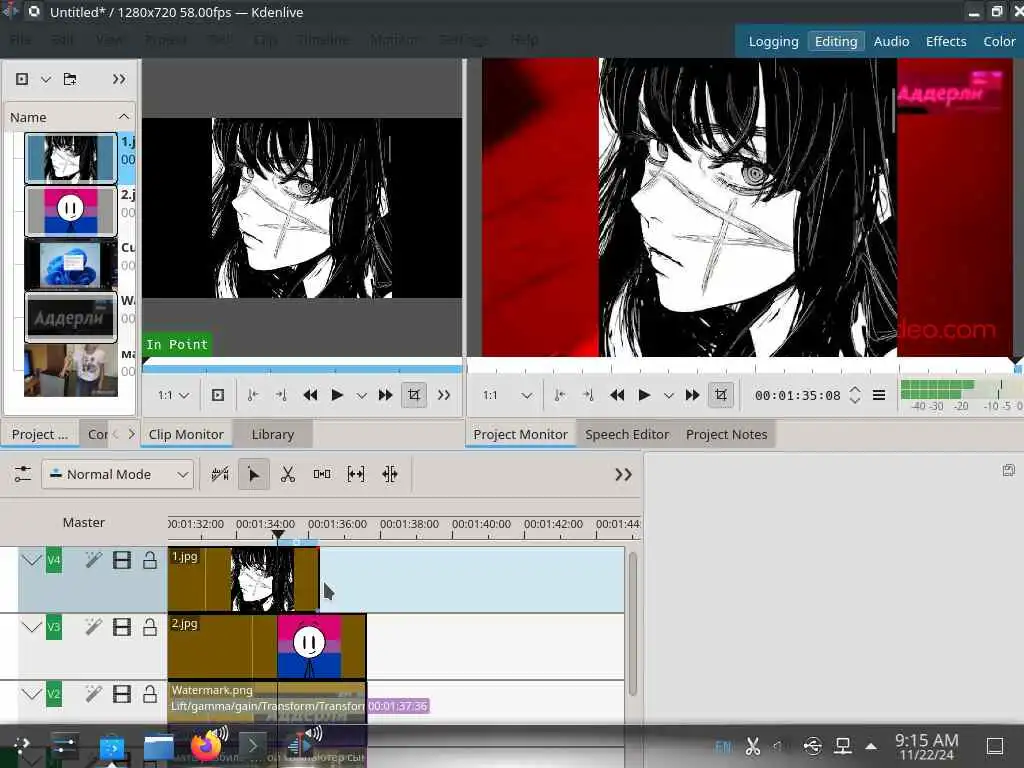Play the clip in Clip Monitor
Viewport: 1024px width, 768px height.
click(x=337, y=395)
